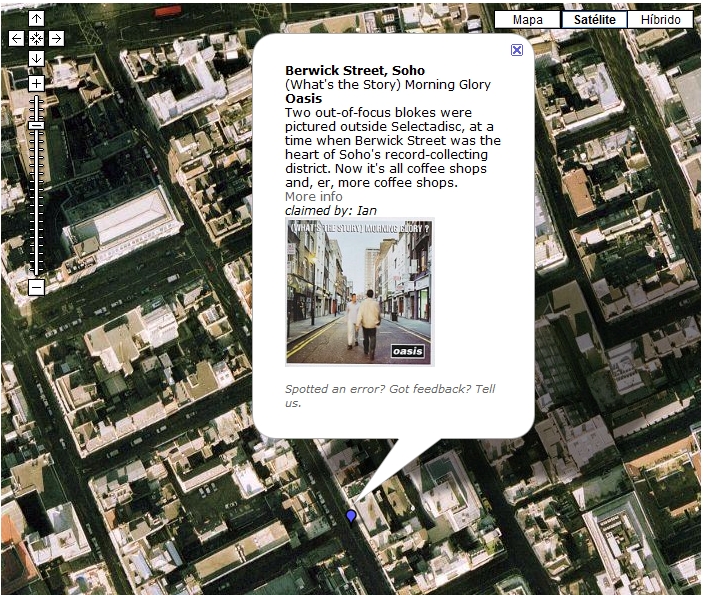
Task: Click the 'claimed by: Ian' text
Action: [331, 210]
